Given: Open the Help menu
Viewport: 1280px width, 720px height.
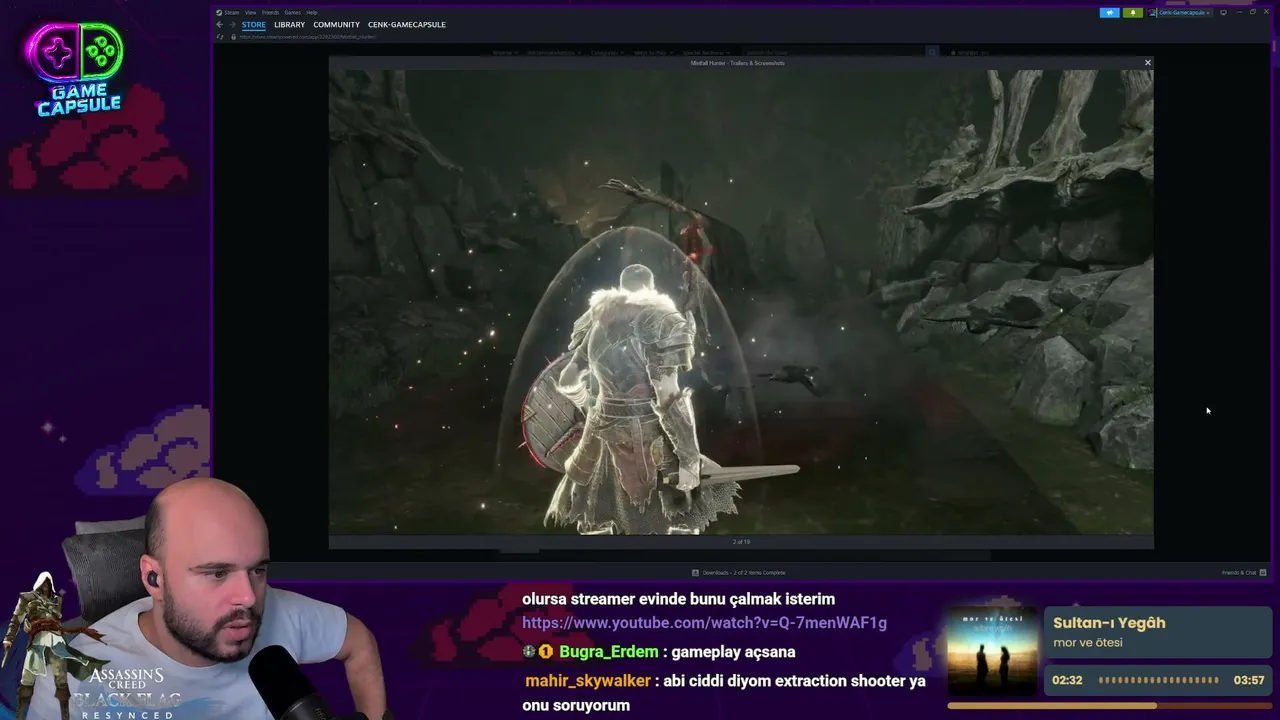Looking at the screenshot, I should 312,12.
